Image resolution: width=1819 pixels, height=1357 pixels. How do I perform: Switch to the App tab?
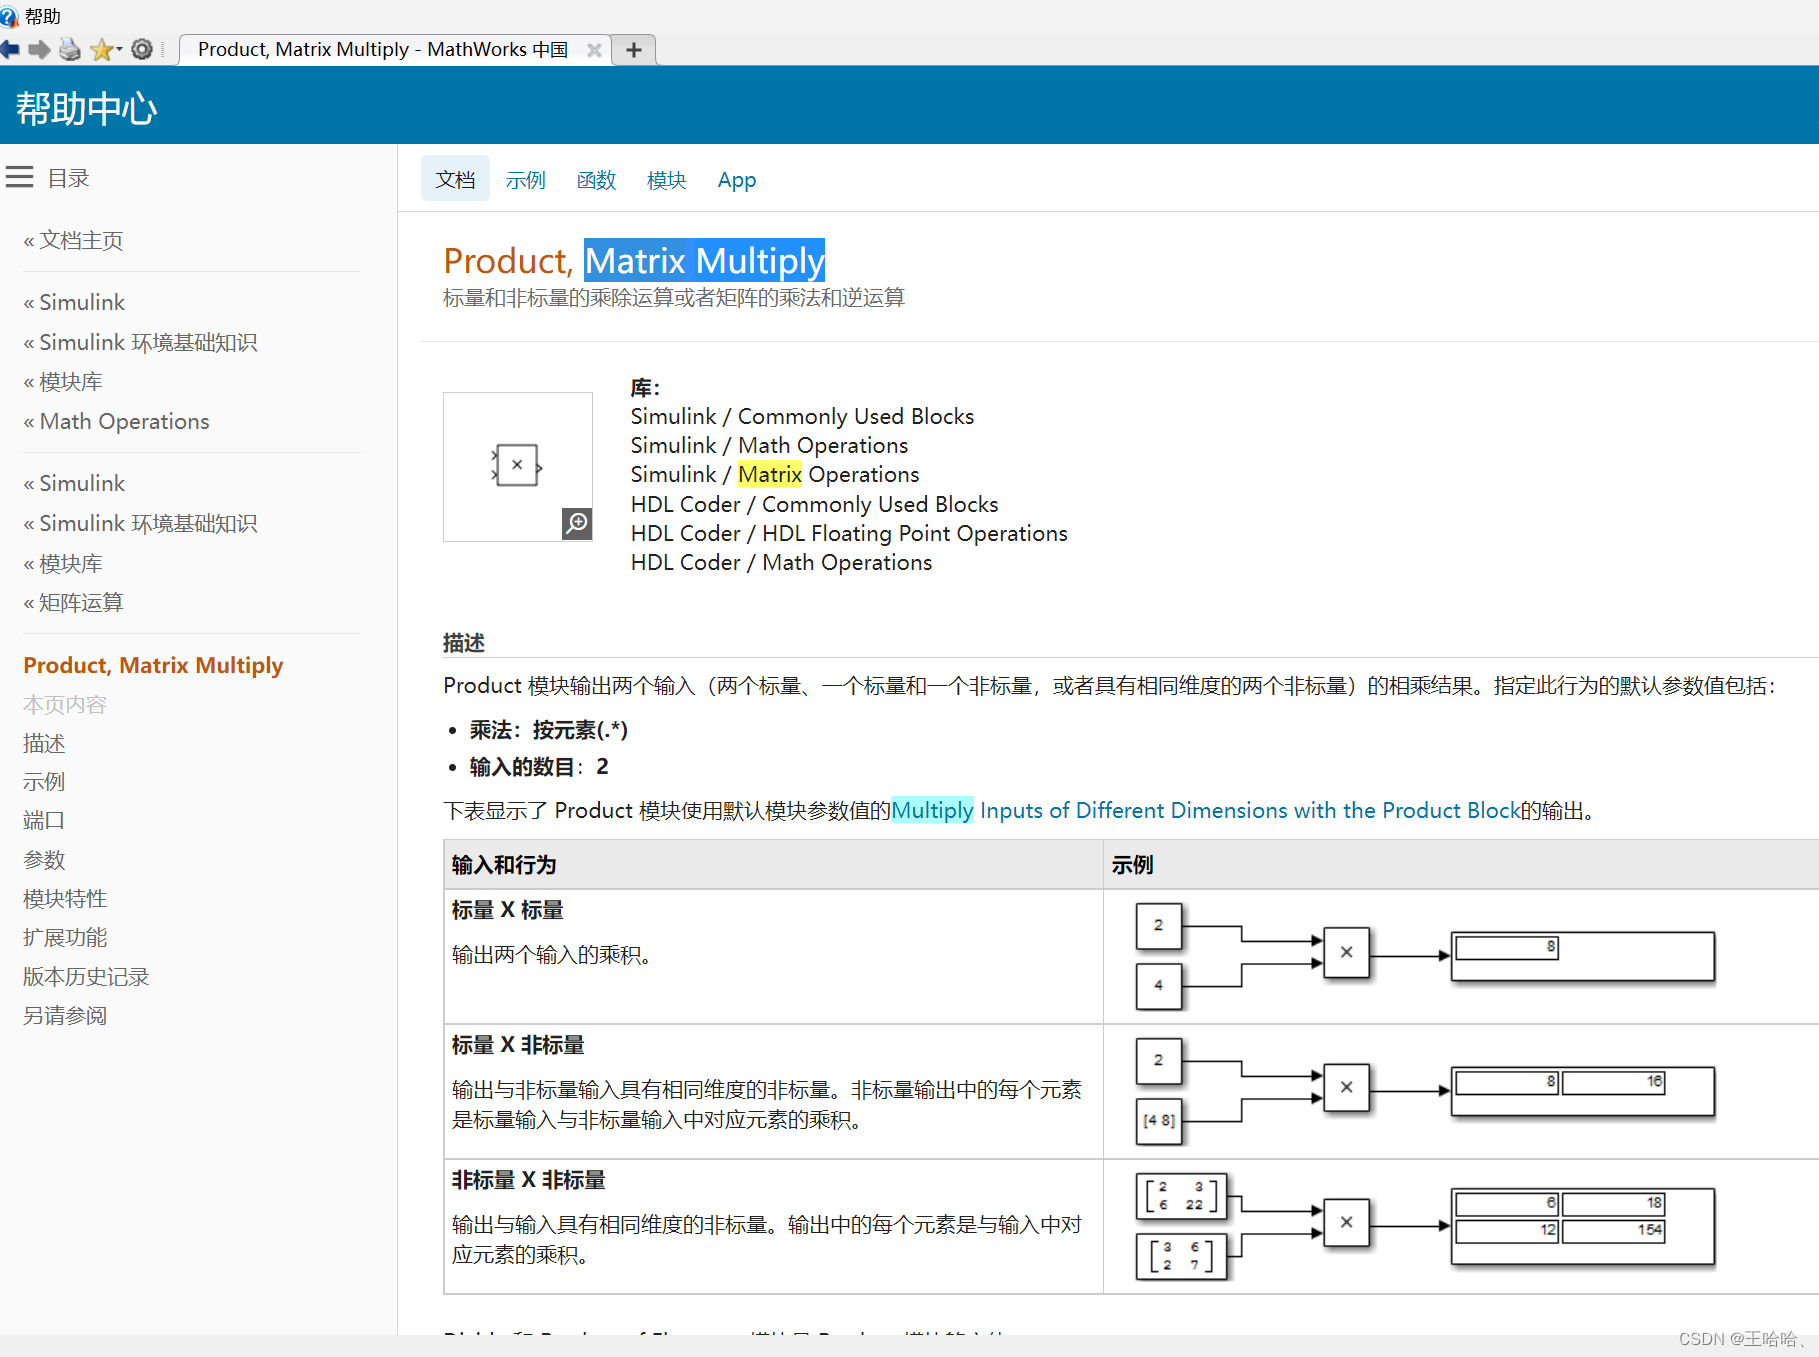click(x=737, y=180)
